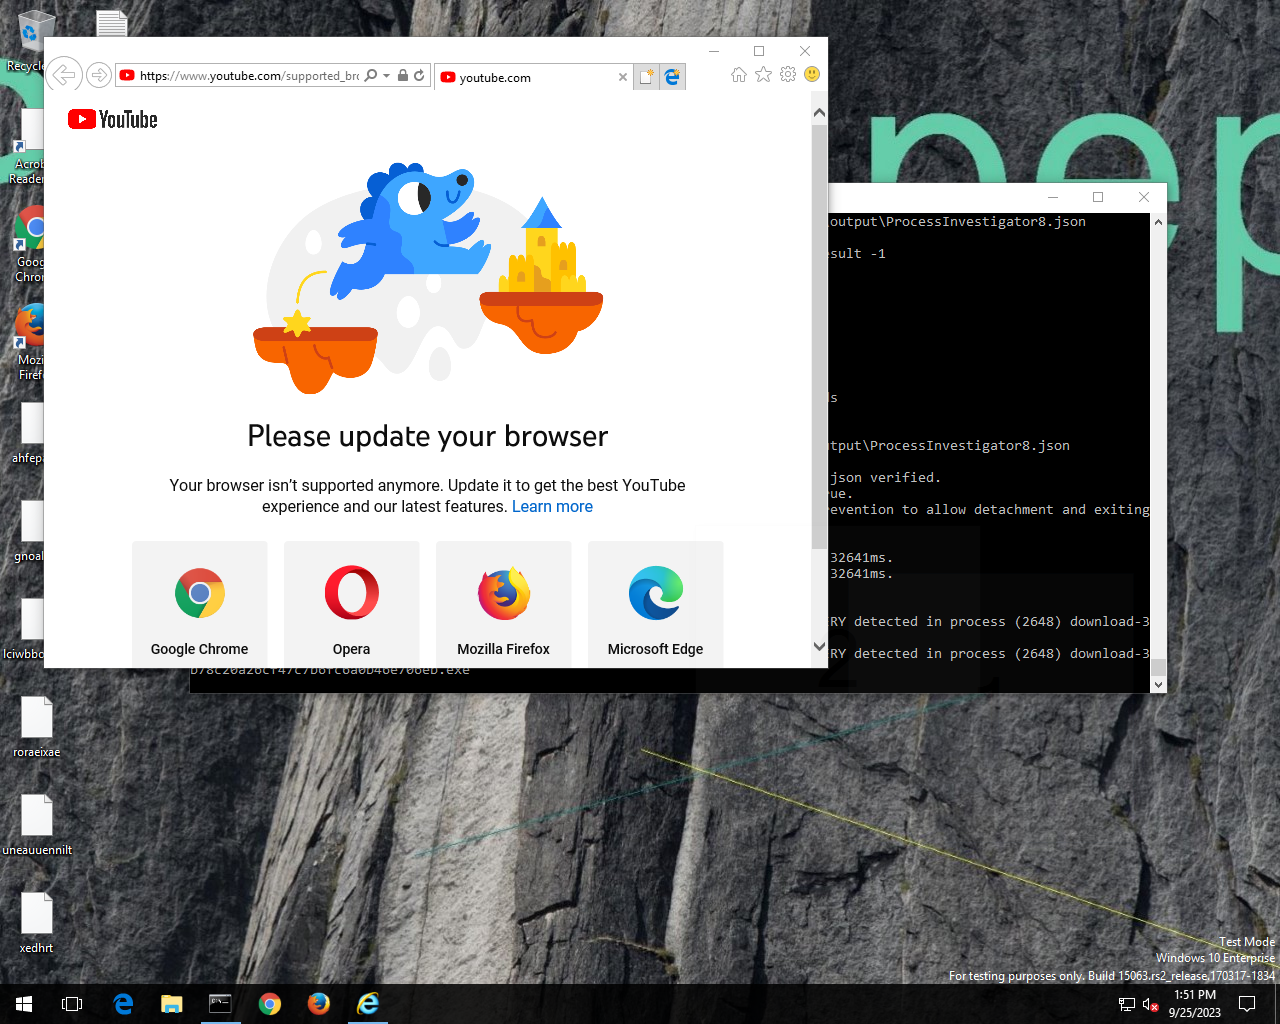Follow the Learn more link
1280x1024 pixels.
click(x=552, y=507)
